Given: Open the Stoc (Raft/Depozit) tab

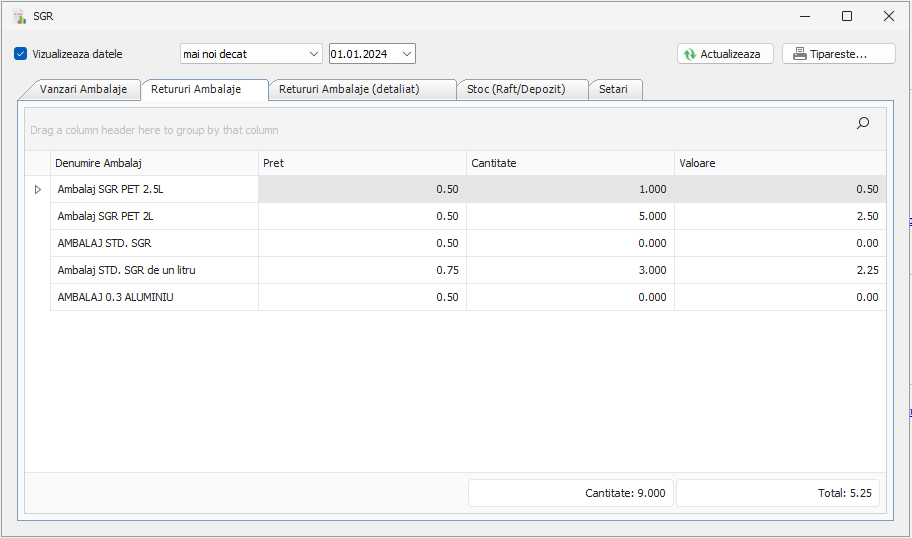Looking at the screenshot, I should [515, 89].
